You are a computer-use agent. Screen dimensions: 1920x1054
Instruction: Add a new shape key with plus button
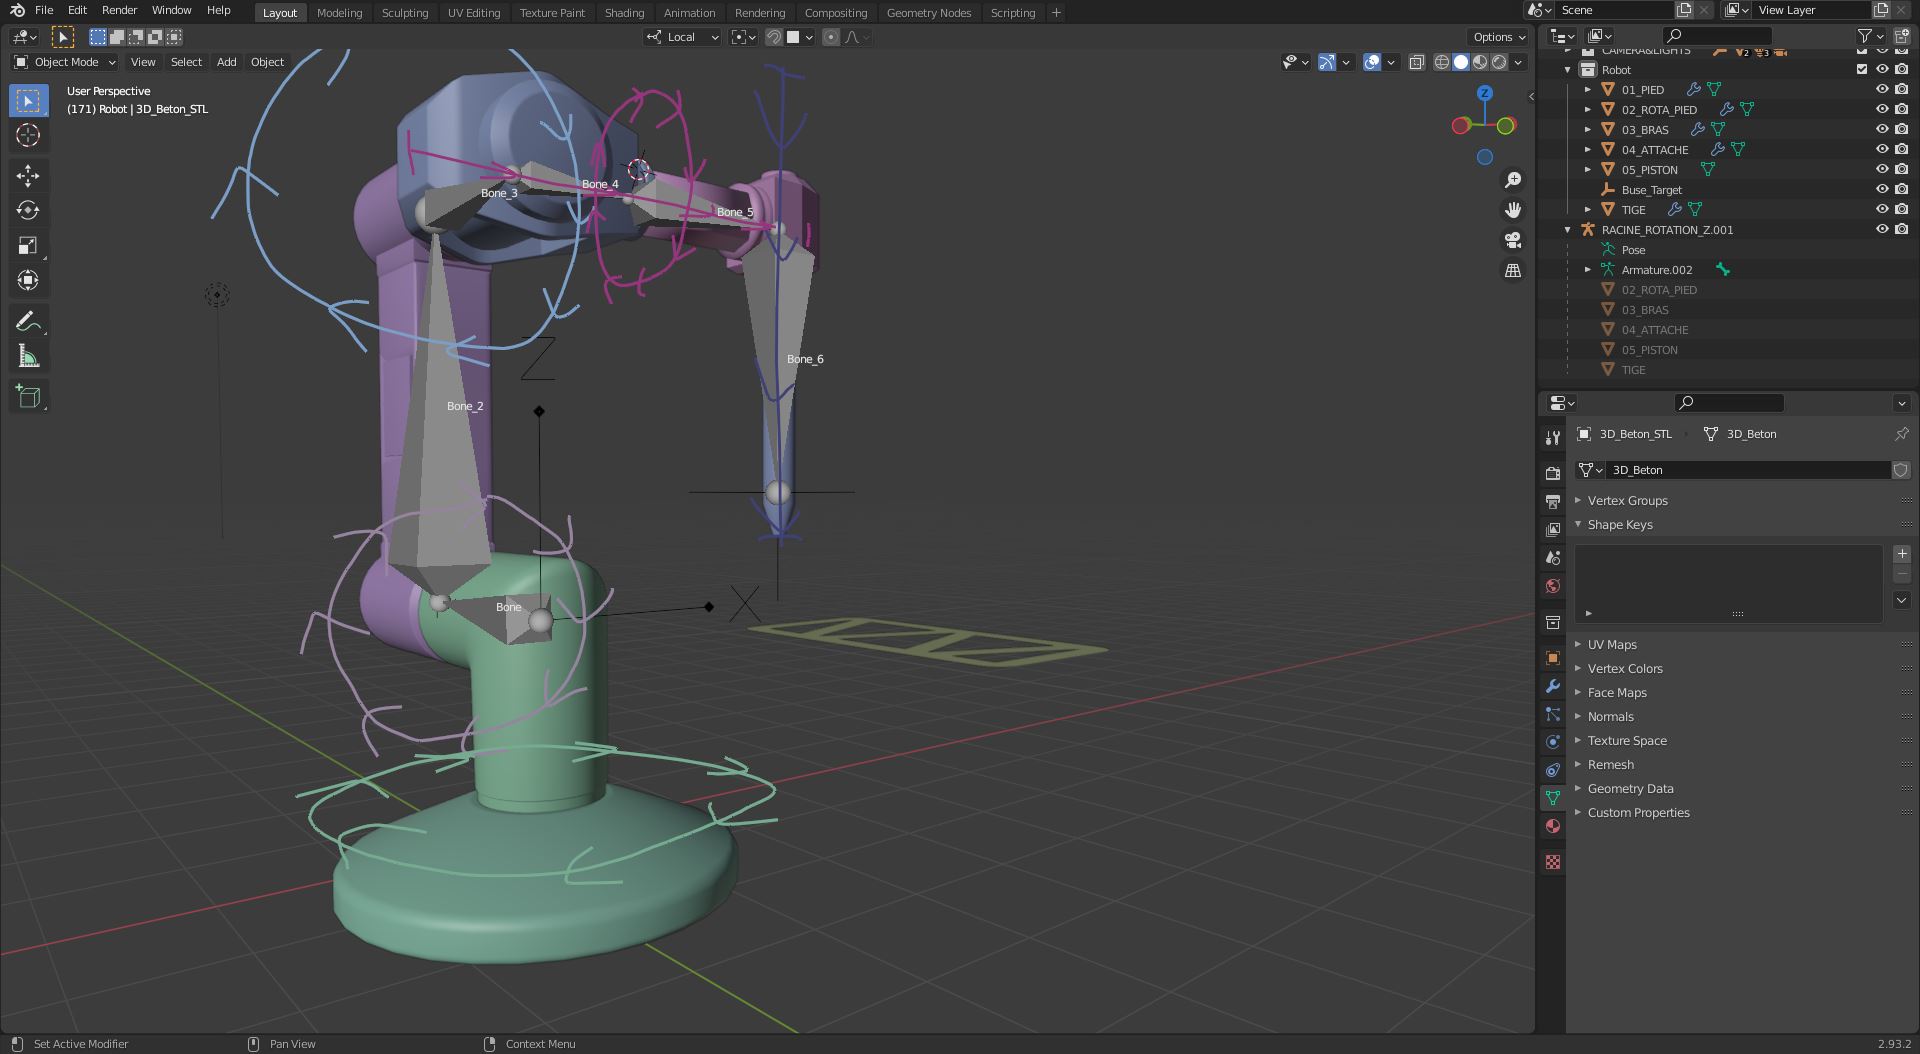click(x=1901, y=554)
